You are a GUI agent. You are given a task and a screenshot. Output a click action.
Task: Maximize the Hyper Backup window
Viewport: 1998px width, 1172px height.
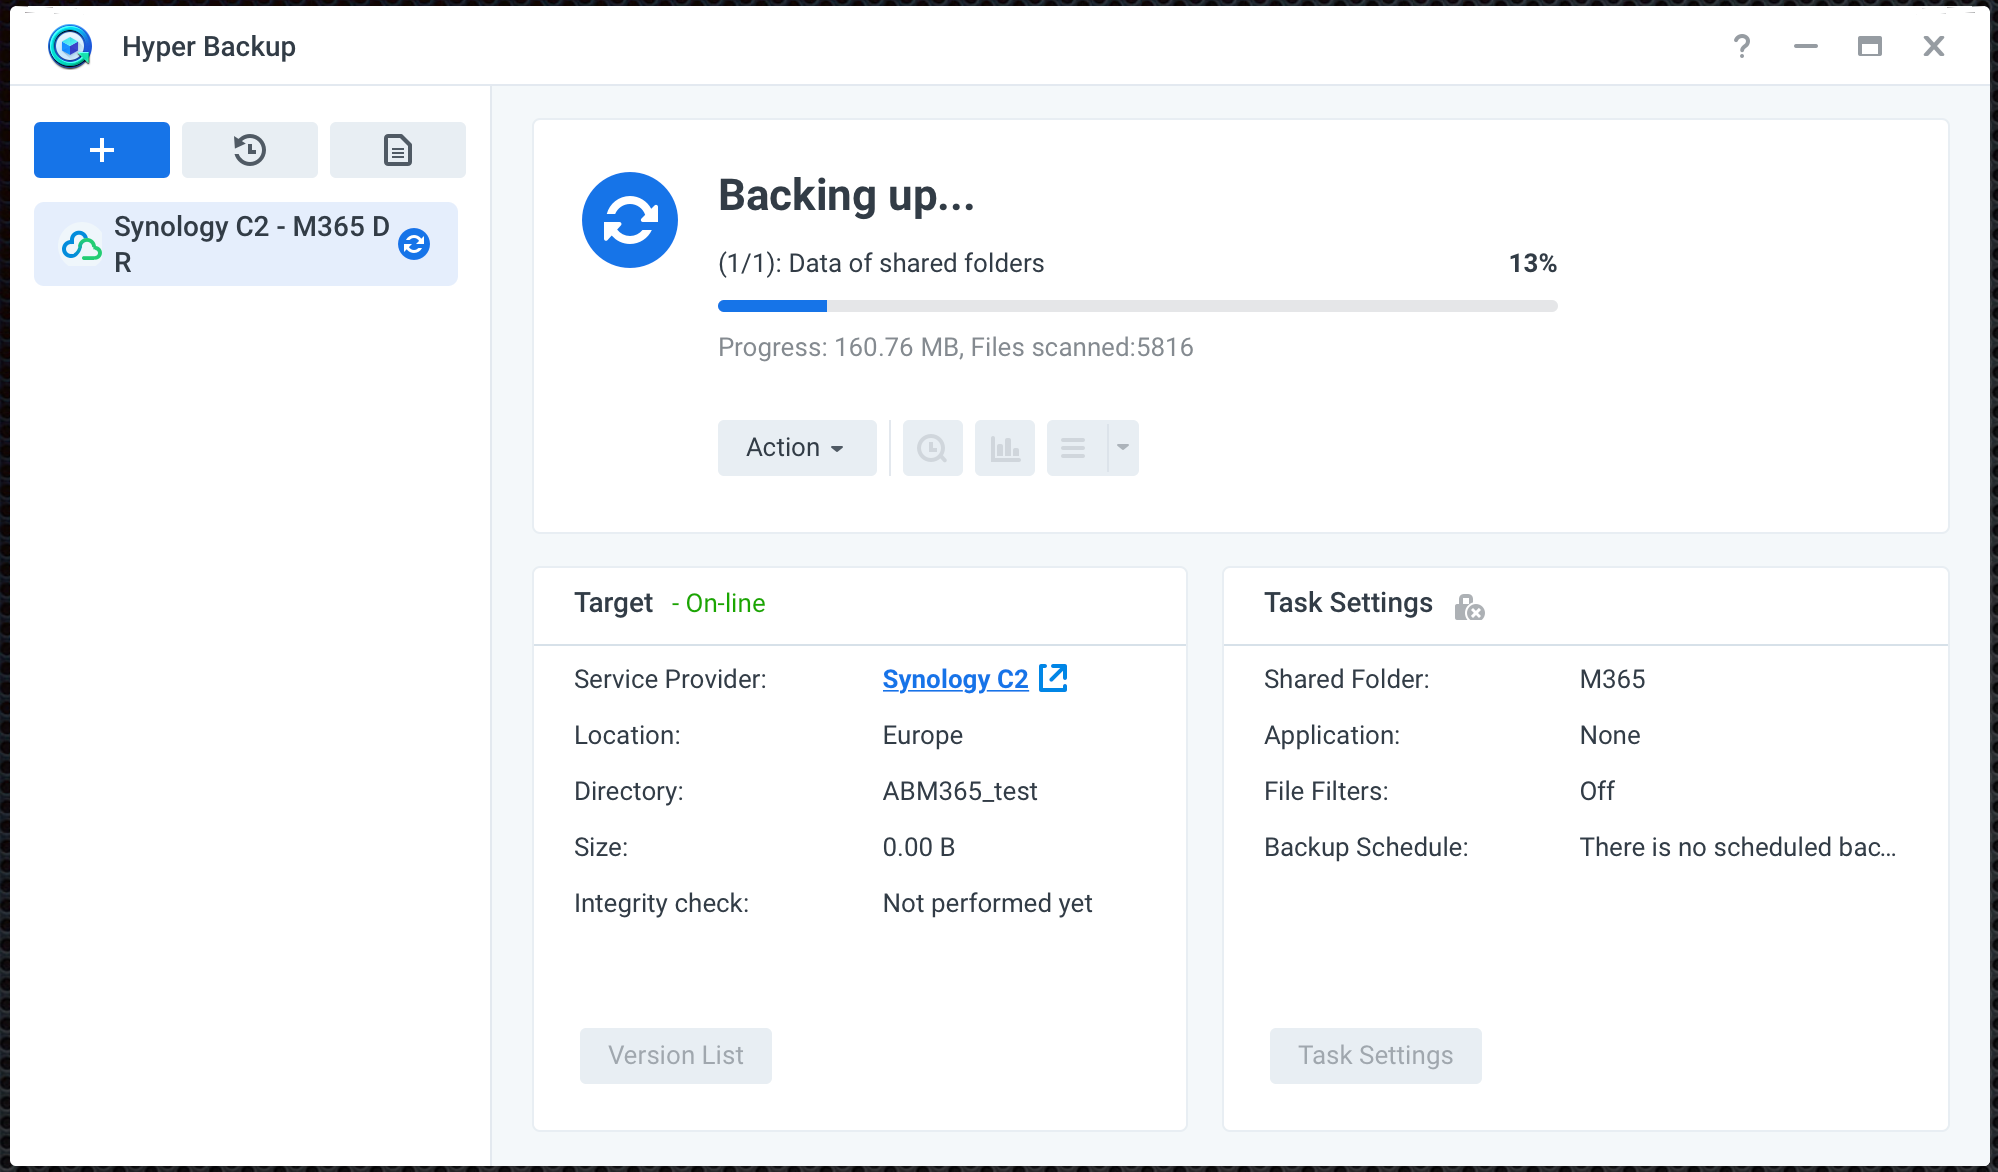[x=1870, y=46]
